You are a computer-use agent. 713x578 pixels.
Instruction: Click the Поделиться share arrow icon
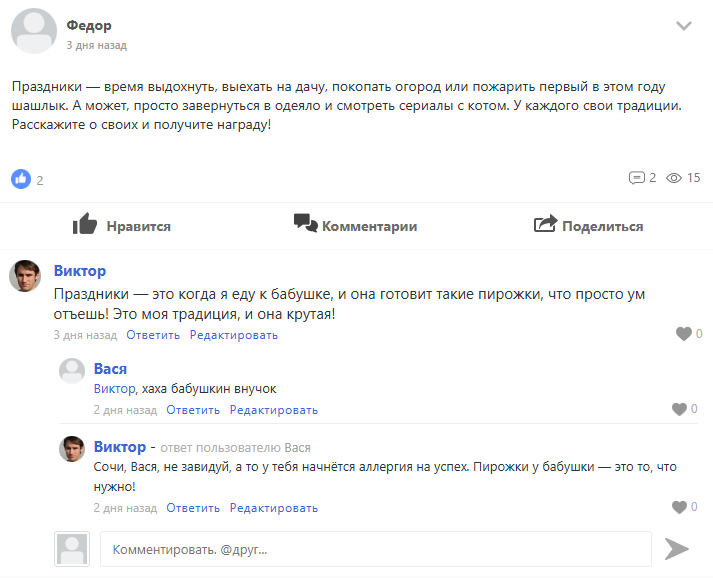point(545,223)
